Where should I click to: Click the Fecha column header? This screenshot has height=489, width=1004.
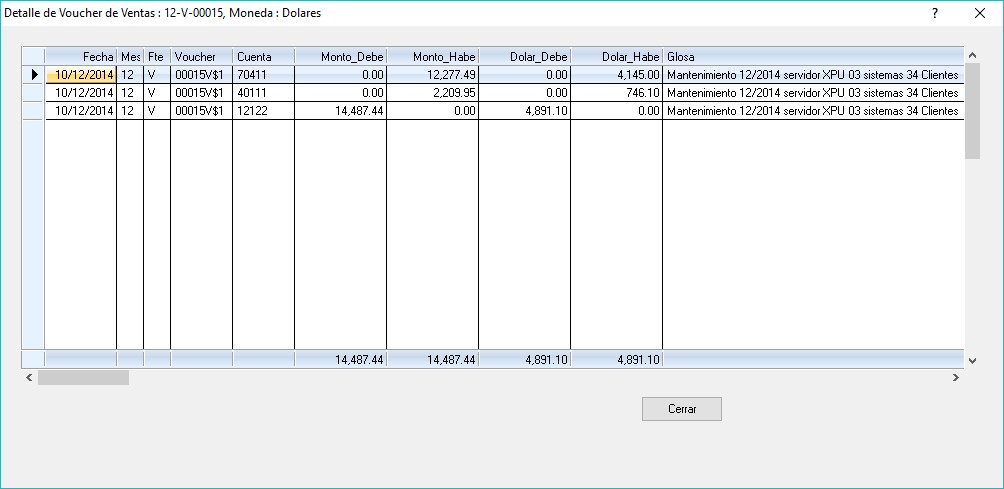coord(81,56)
